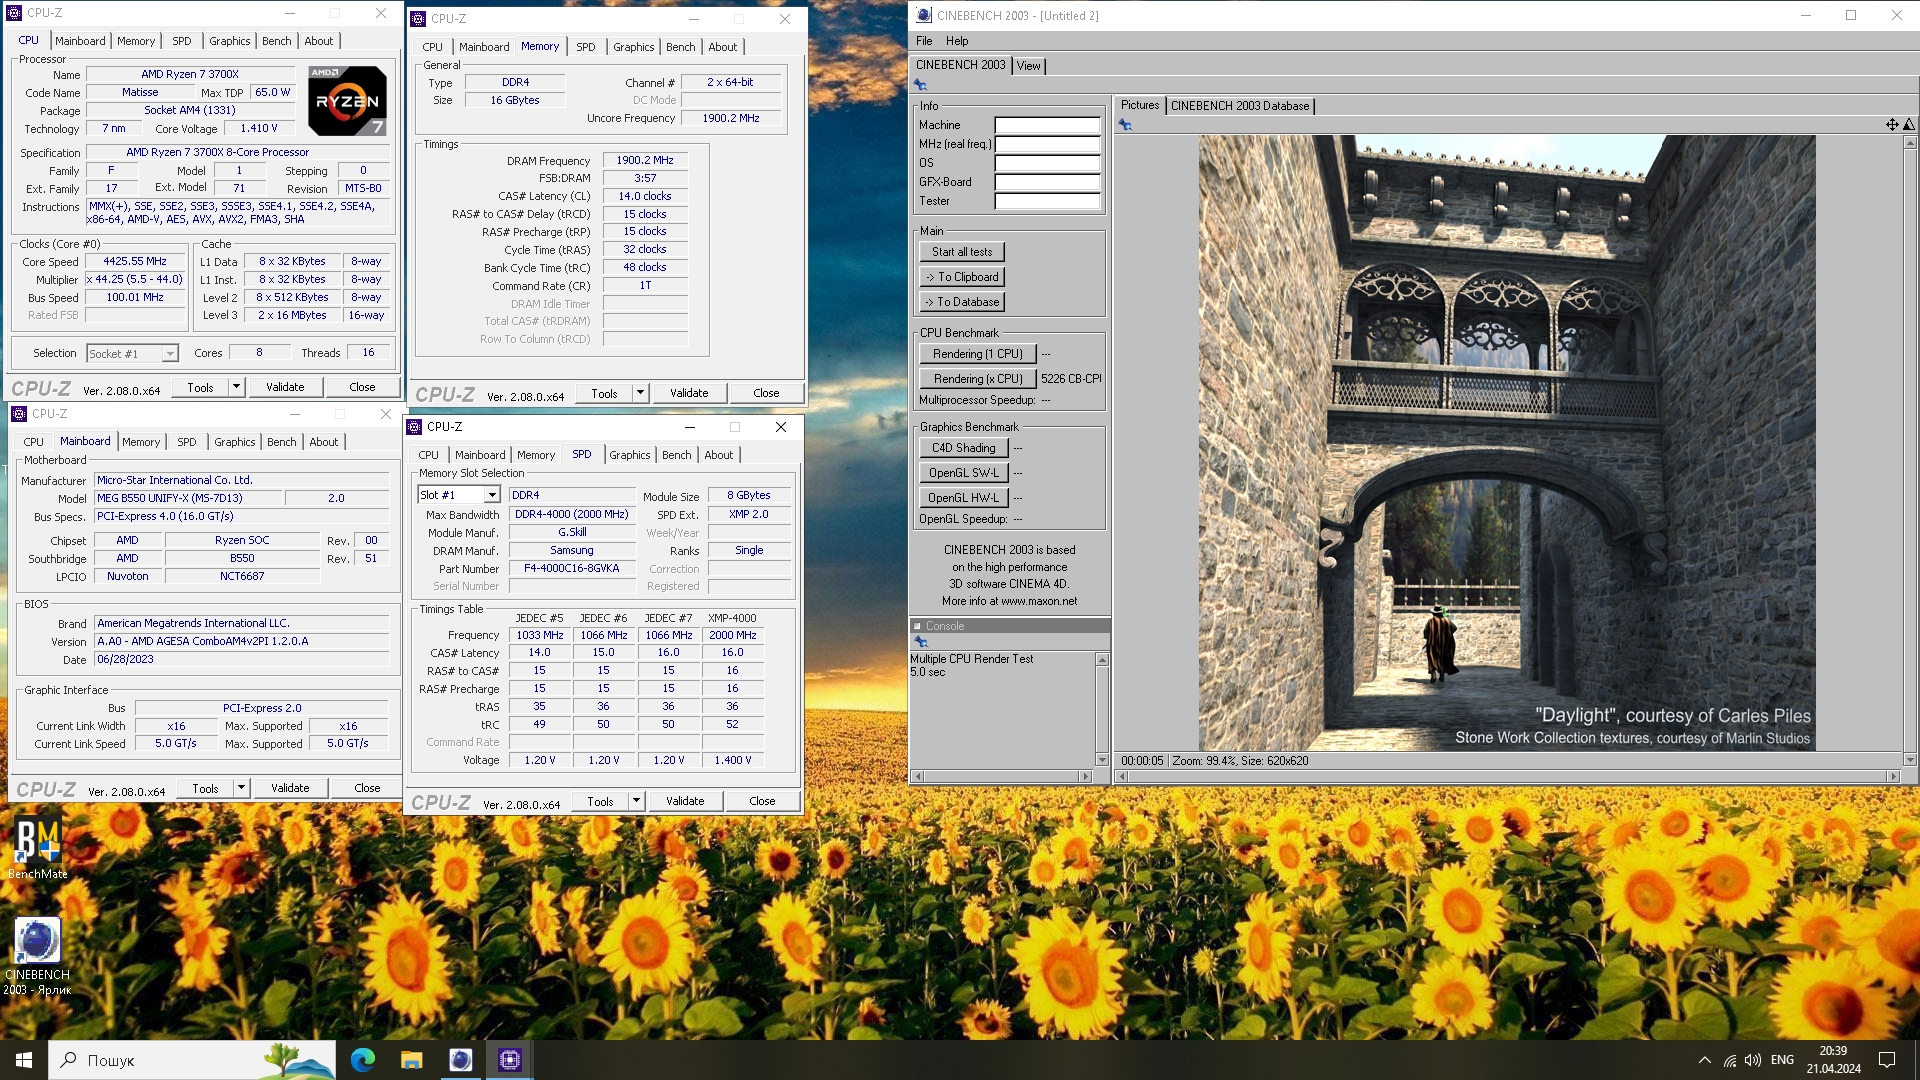1920x1080 pixels.
Task: Select the Pictures tab in CINEBENCH
Action: [x=1139, y=105]
